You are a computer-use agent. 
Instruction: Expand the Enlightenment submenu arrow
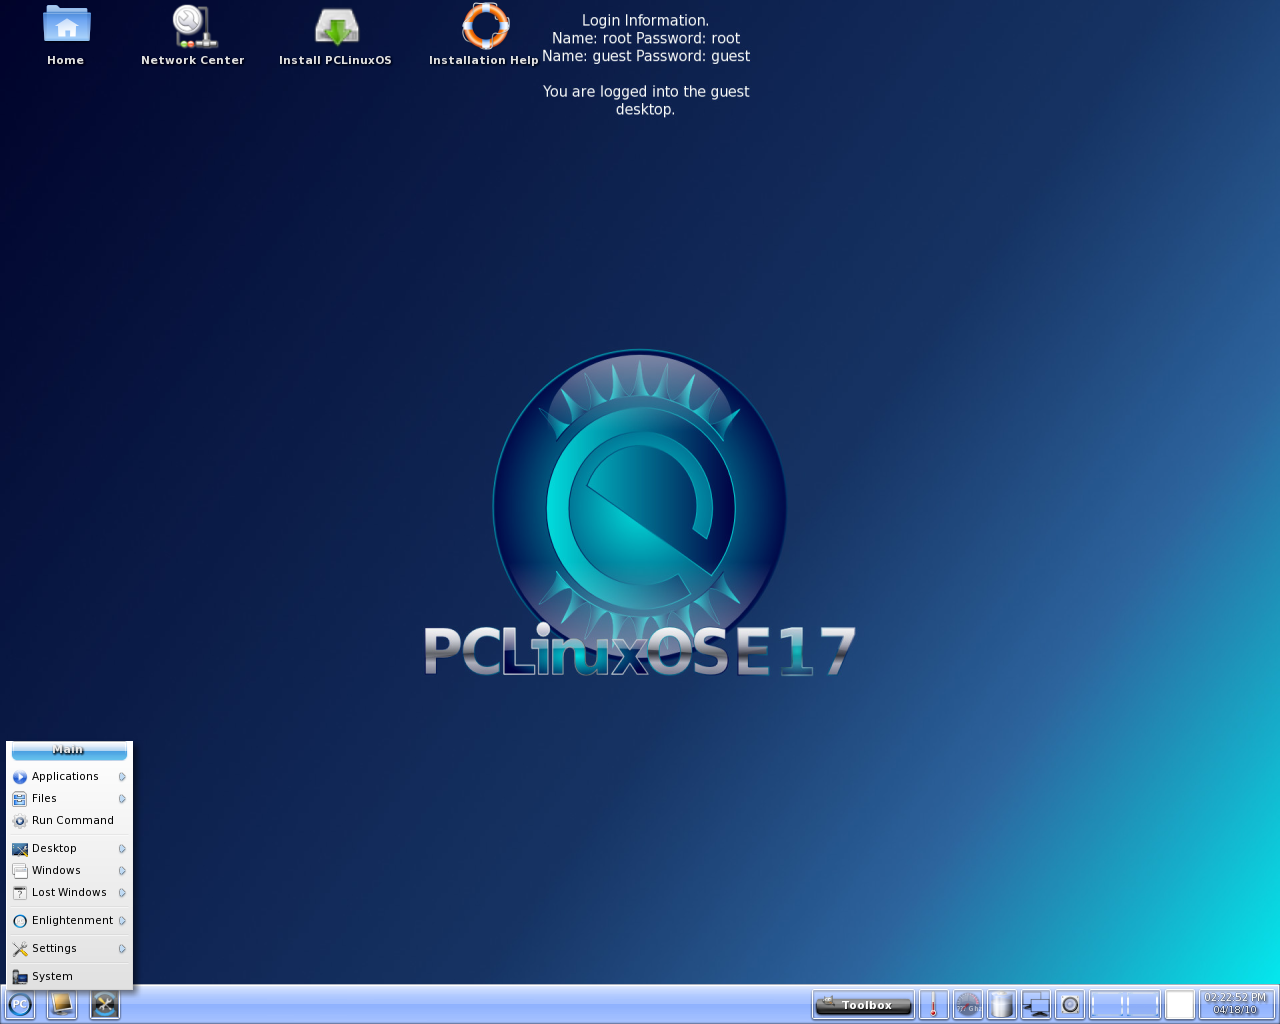tap(122, 921)
